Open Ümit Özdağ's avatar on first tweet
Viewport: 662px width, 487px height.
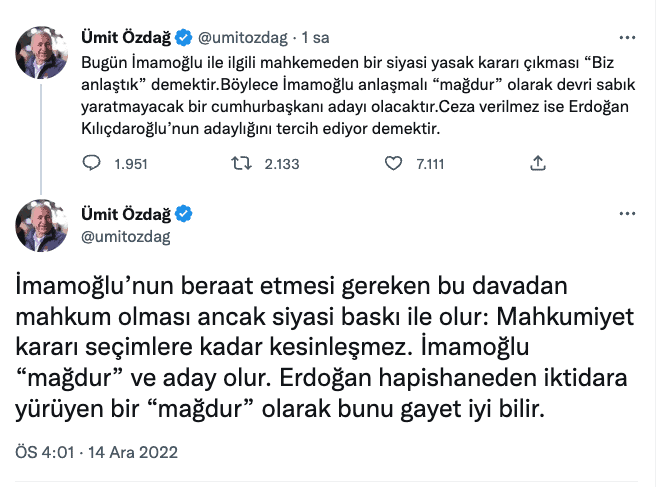pos(41,52)
